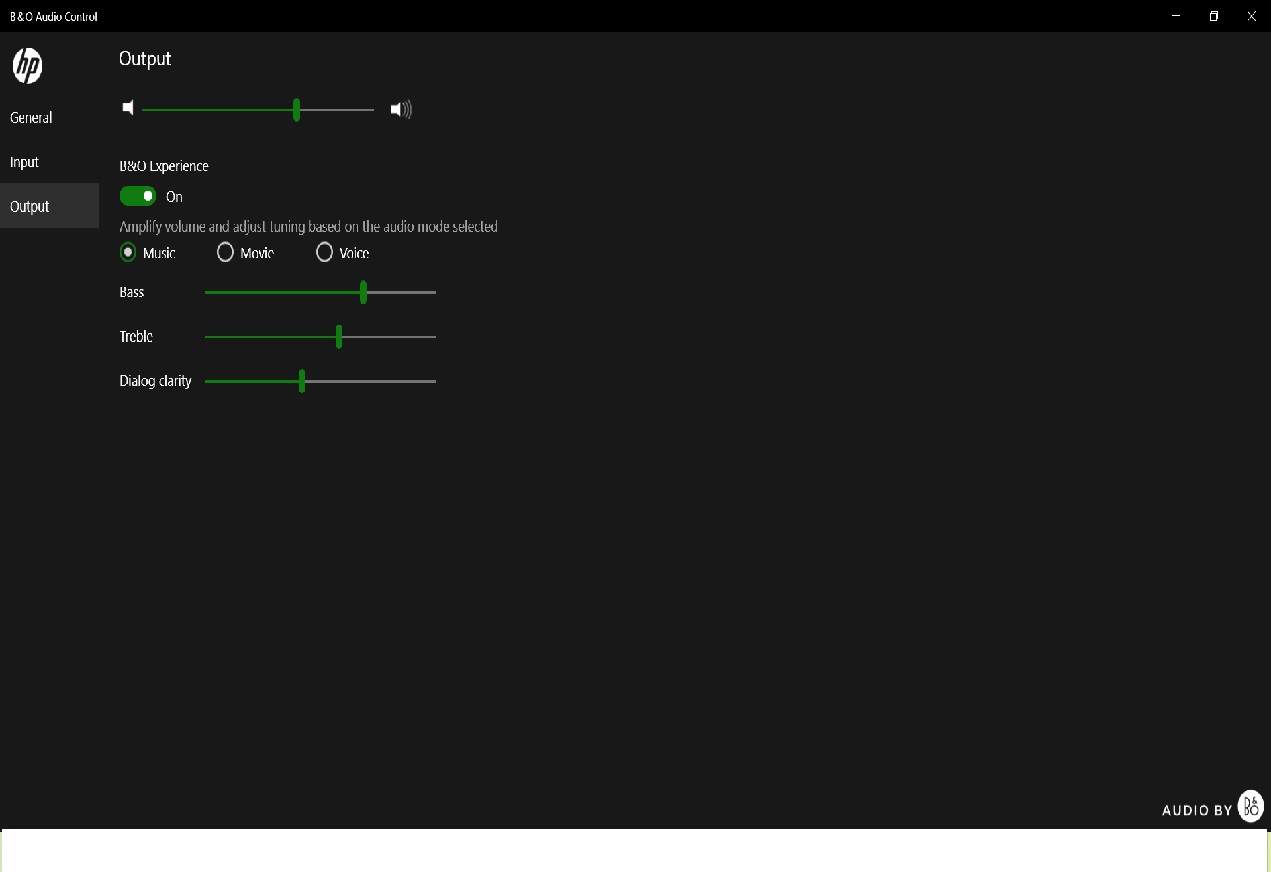This screenshot has height=872, width=1271.
Task: Click the Output page heading
Action: click(x=144, y=58)
